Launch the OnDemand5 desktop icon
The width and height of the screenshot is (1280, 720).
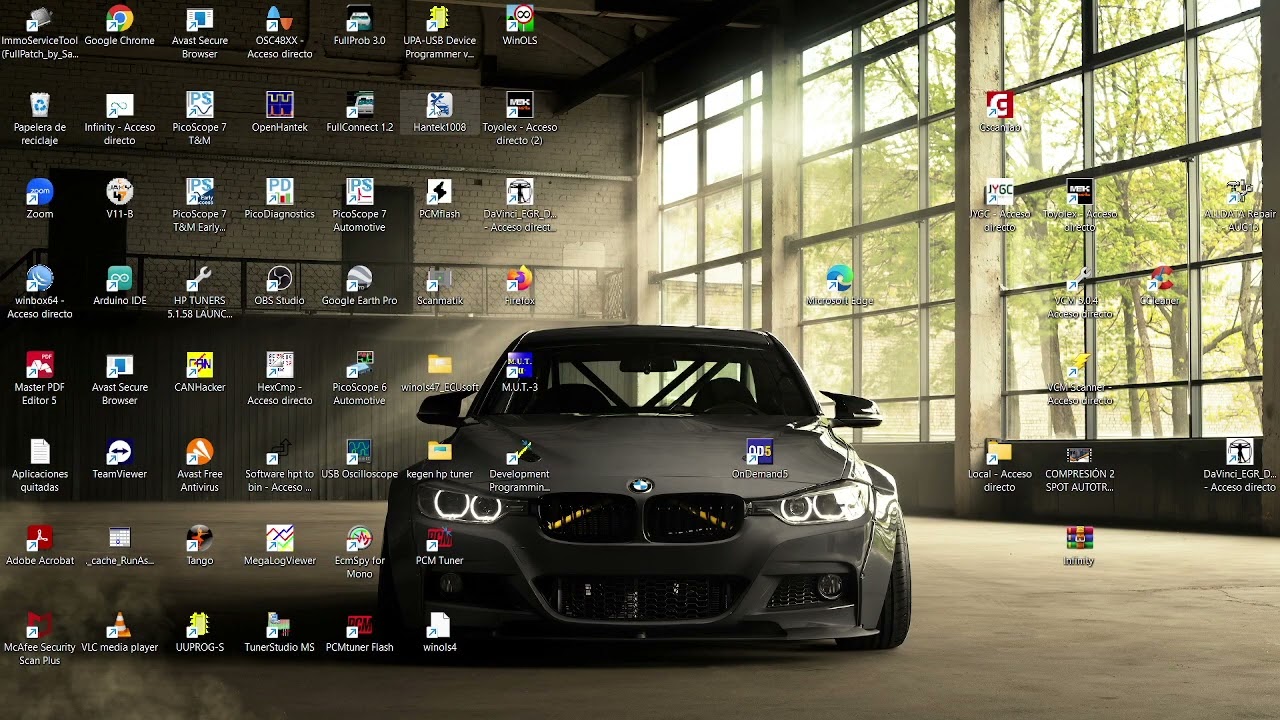point(760,452)
